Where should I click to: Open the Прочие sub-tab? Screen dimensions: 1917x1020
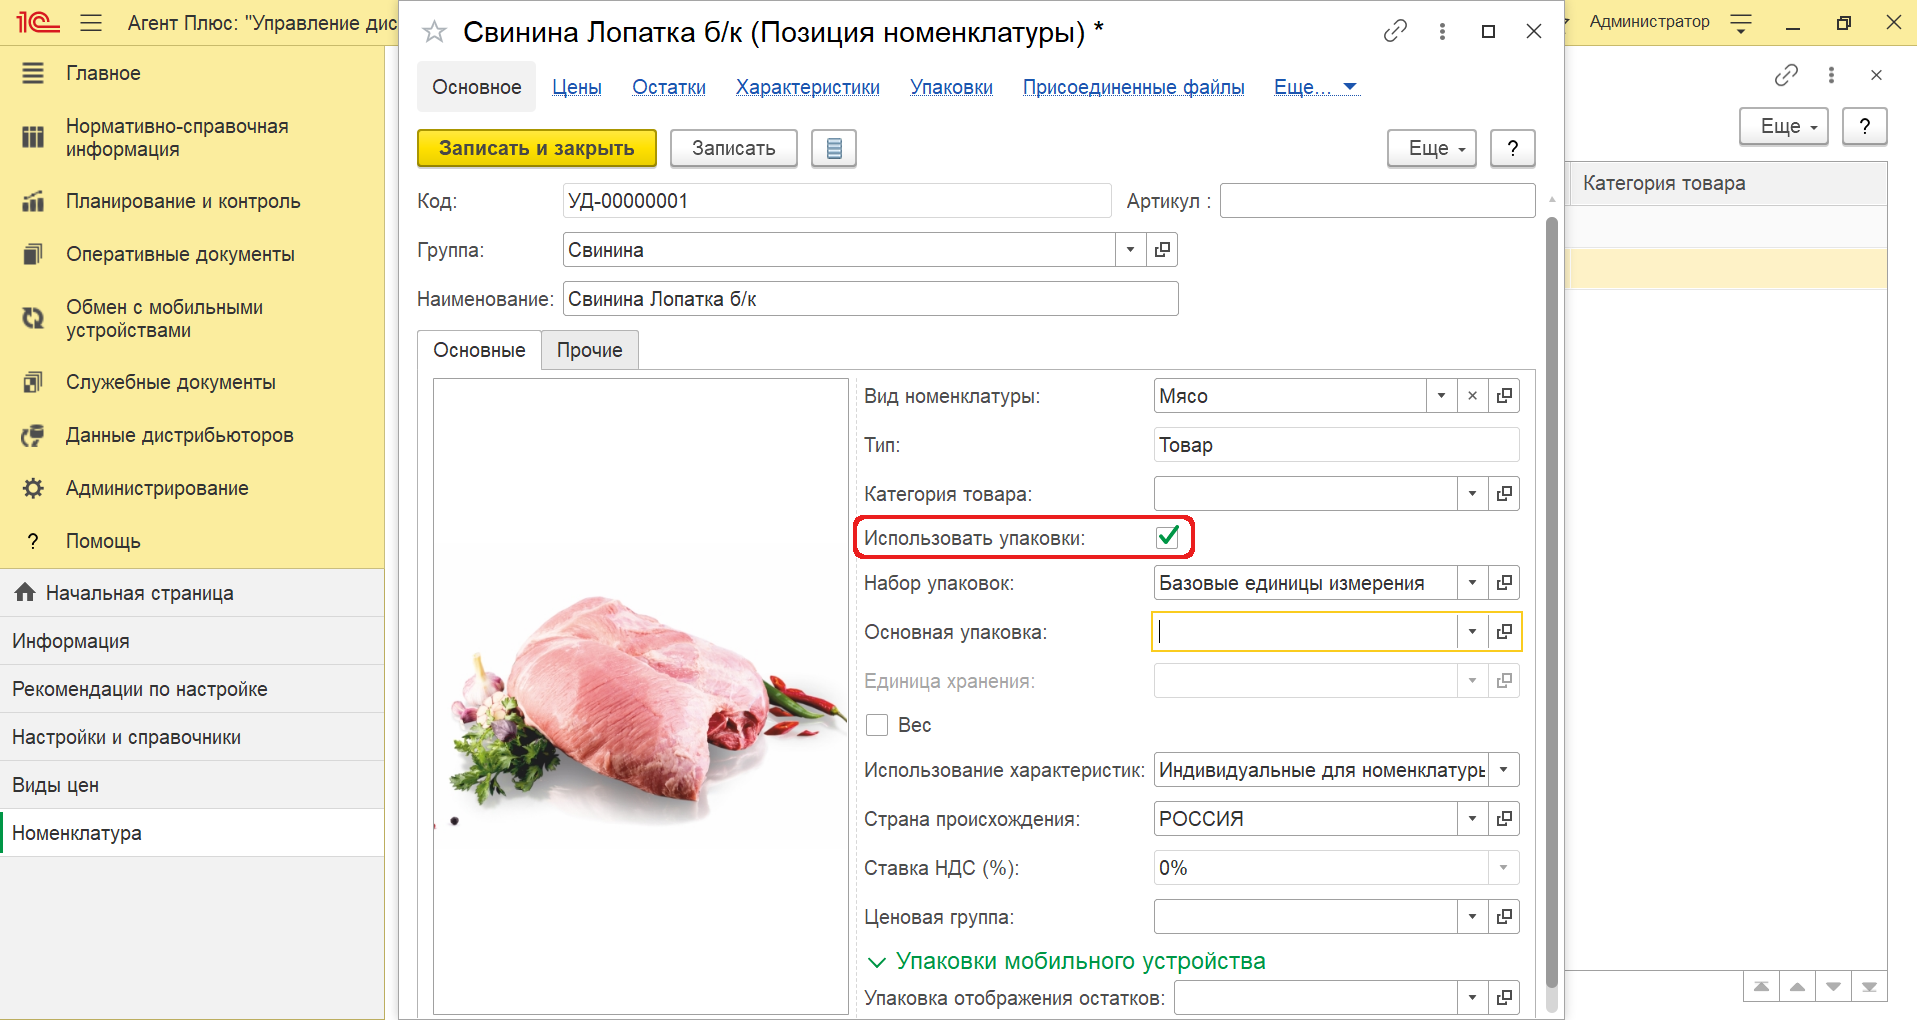click(589, 350)
